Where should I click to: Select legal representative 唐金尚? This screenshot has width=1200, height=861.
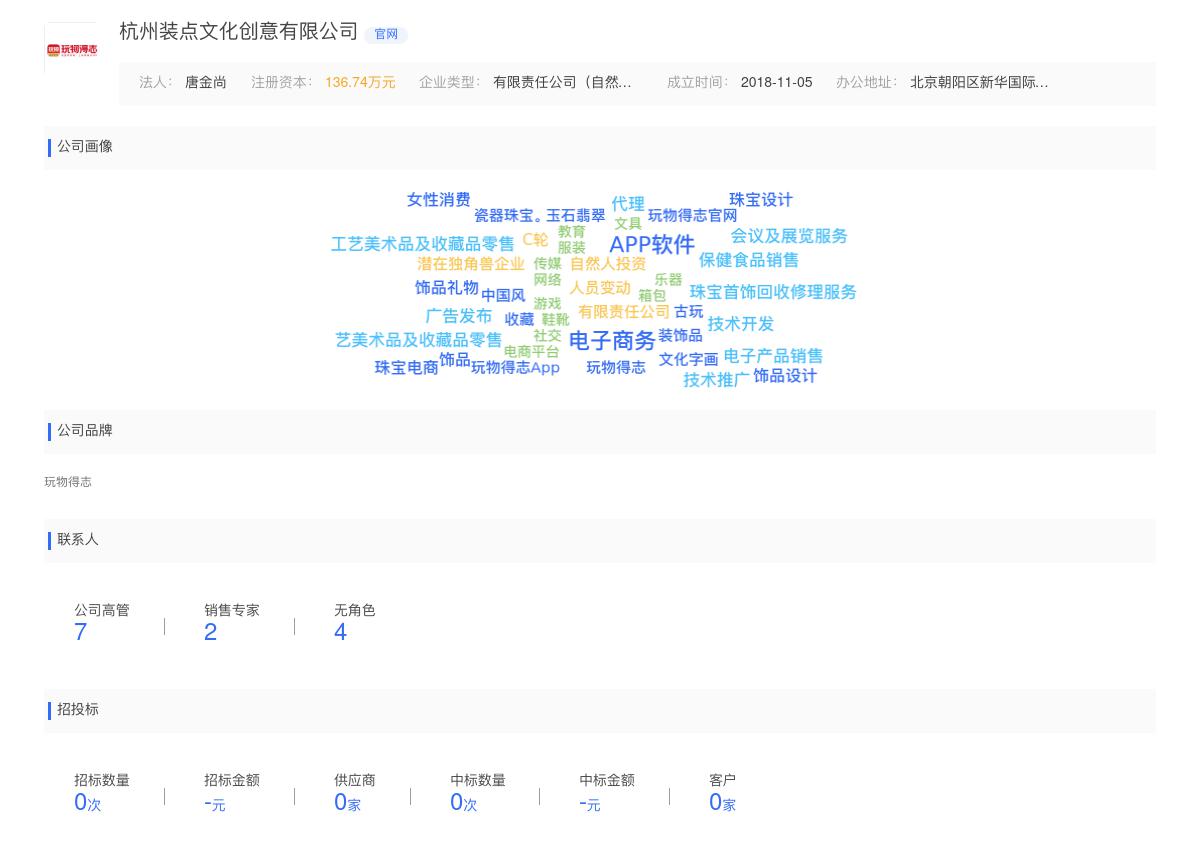206,83
